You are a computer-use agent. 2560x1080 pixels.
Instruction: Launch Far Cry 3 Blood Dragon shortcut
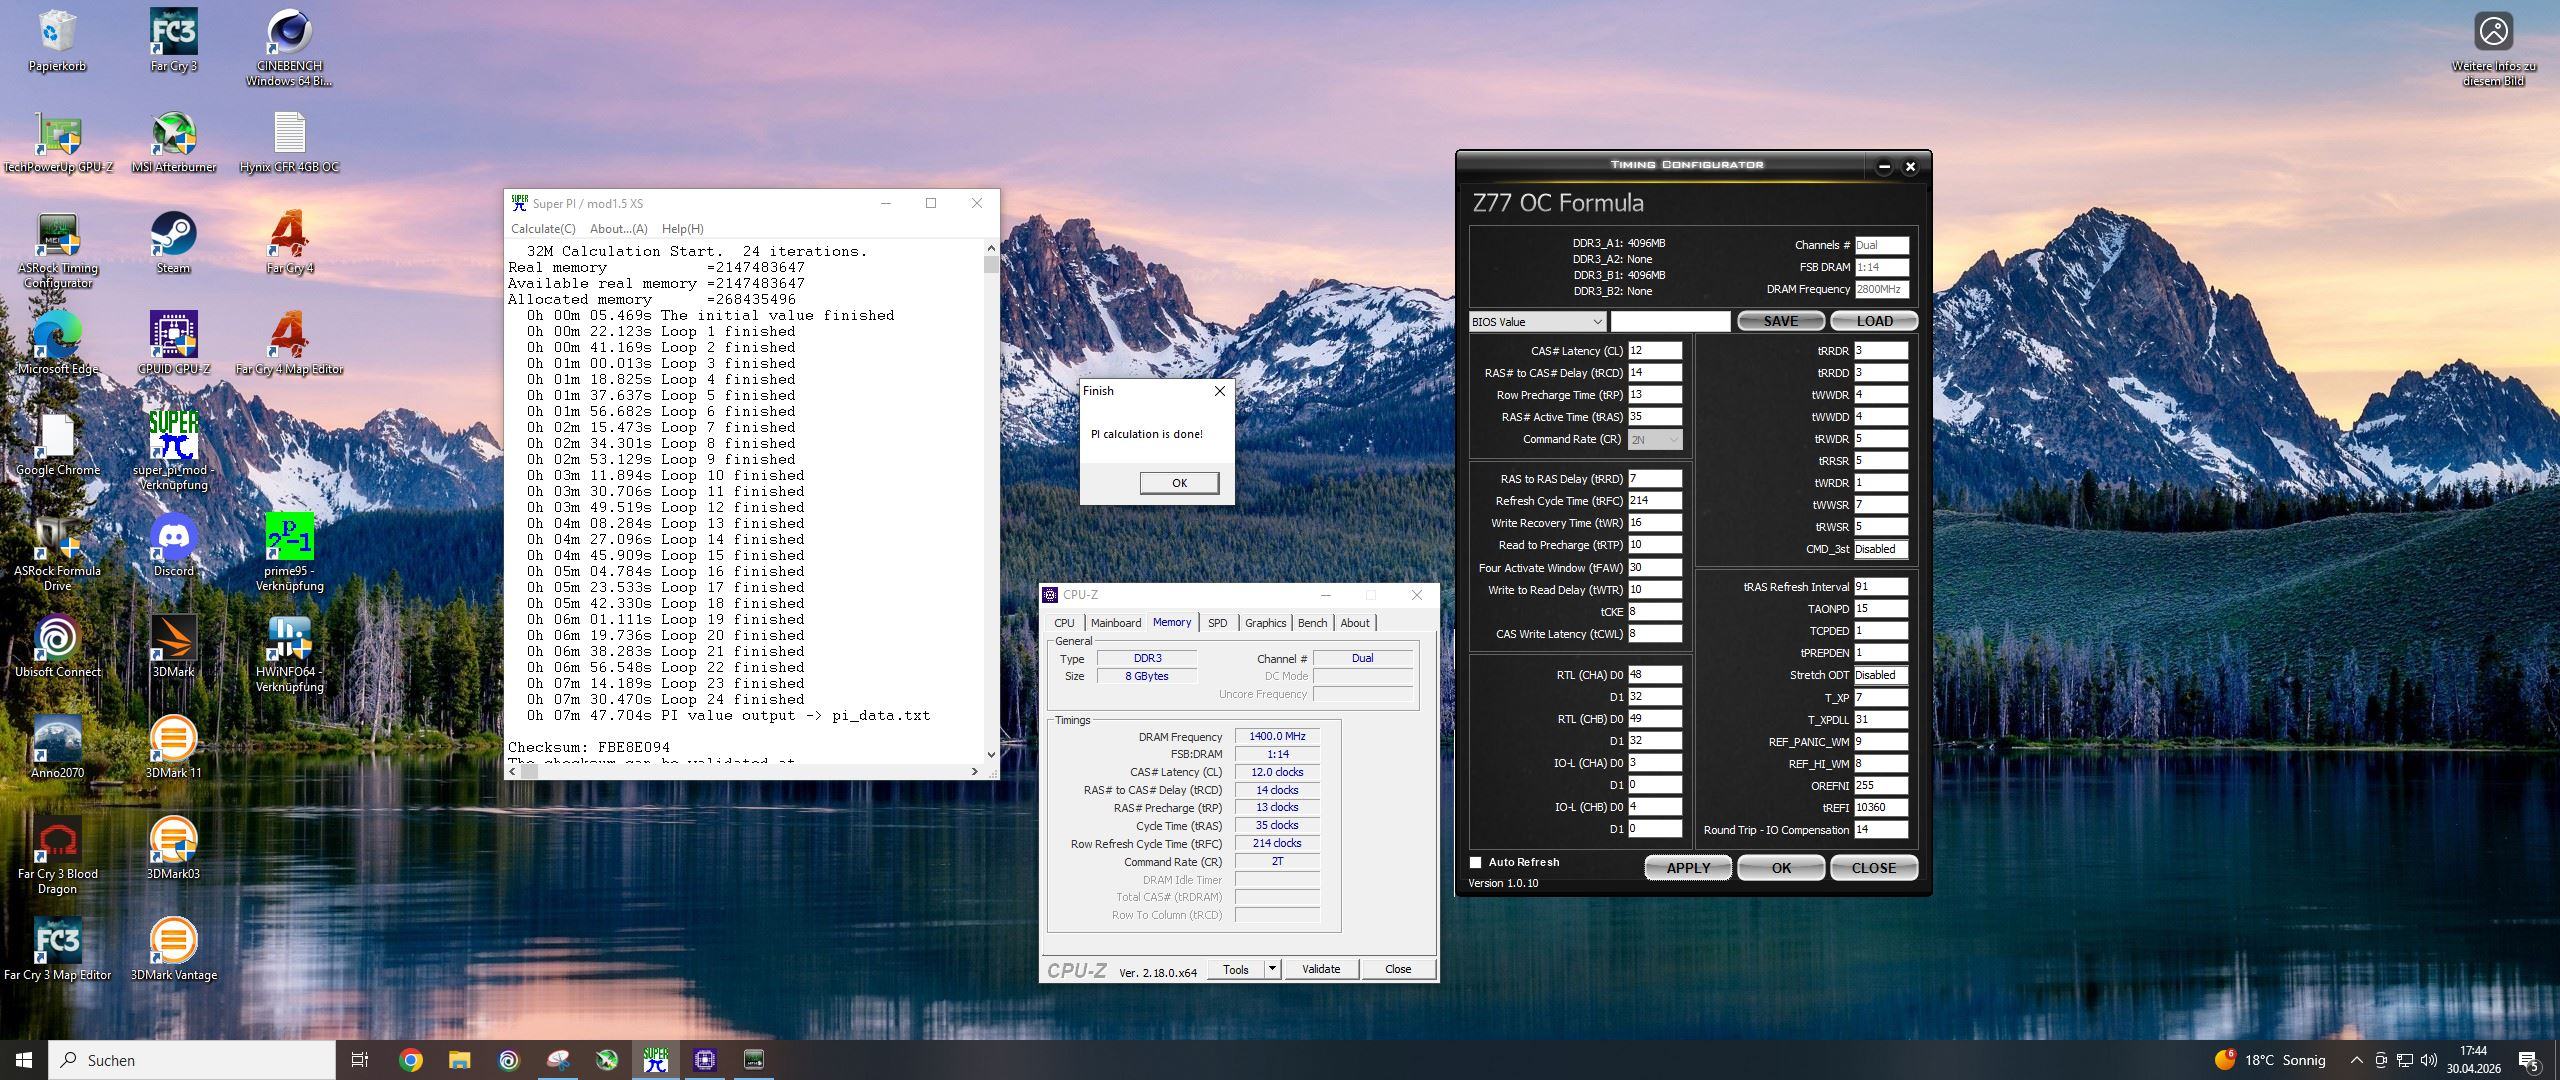(x=57, y=856)
